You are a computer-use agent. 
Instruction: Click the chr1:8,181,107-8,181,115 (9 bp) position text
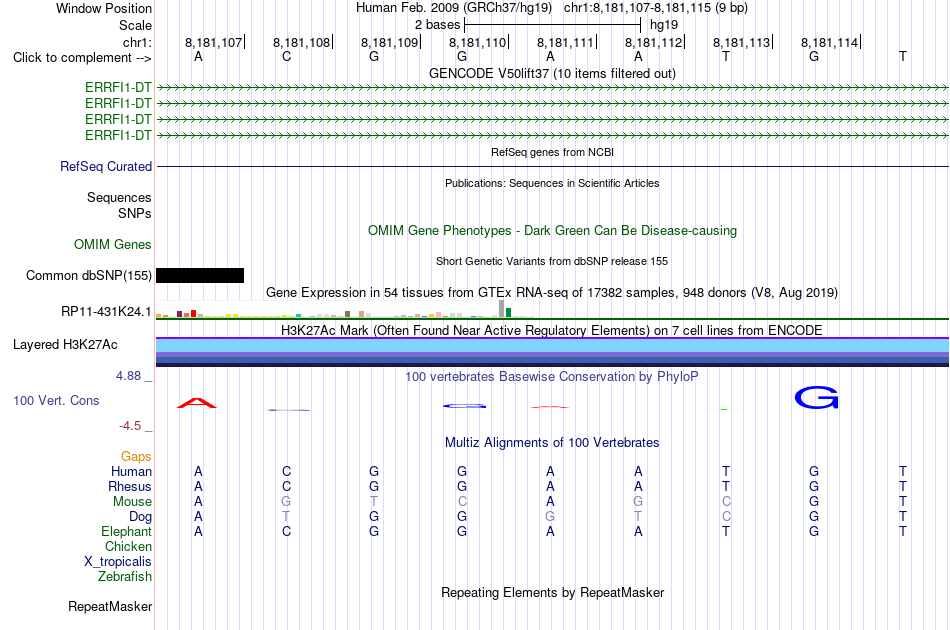[x=656, y=8]
